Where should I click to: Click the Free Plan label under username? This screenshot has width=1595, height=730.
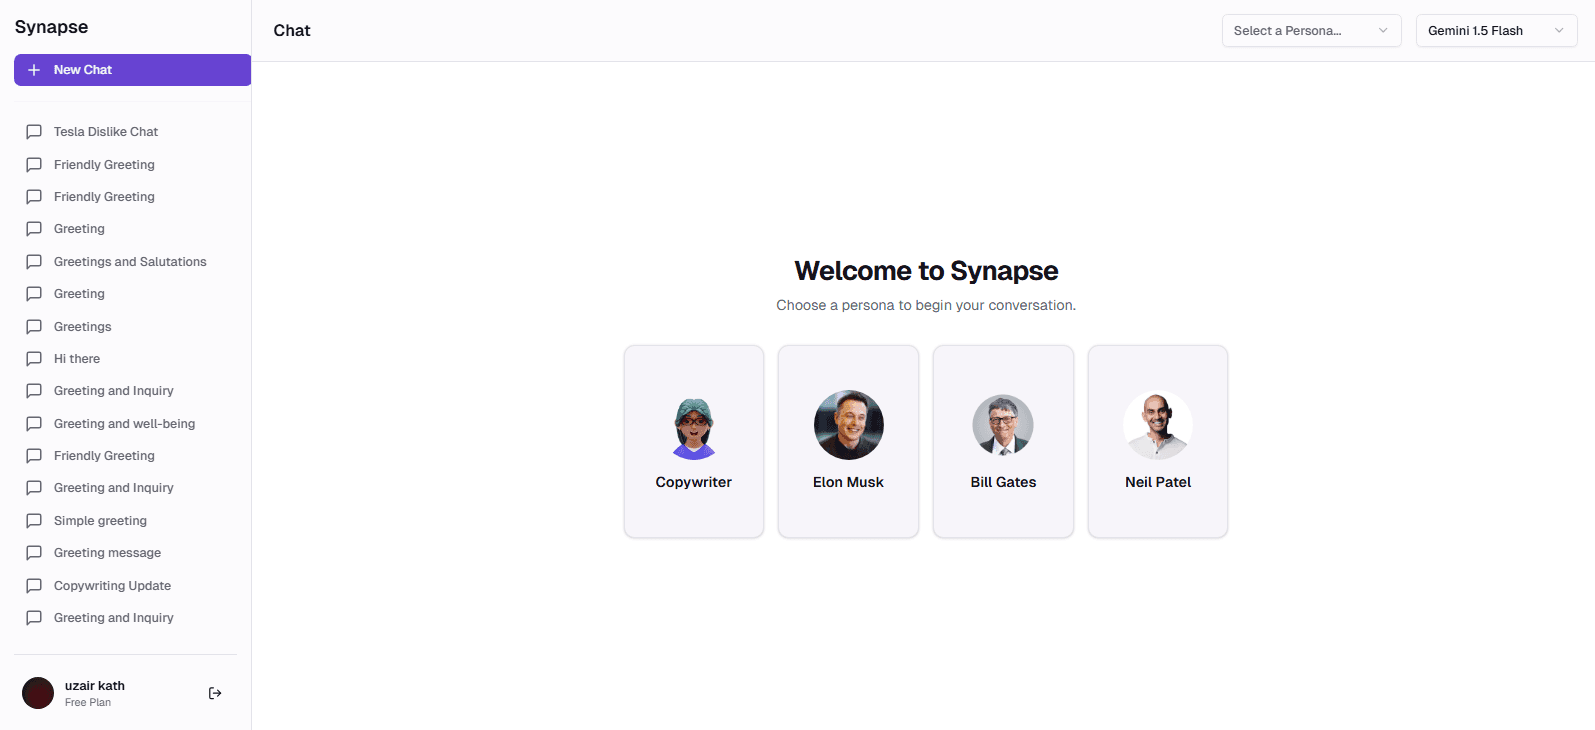[x=88, y=703]
